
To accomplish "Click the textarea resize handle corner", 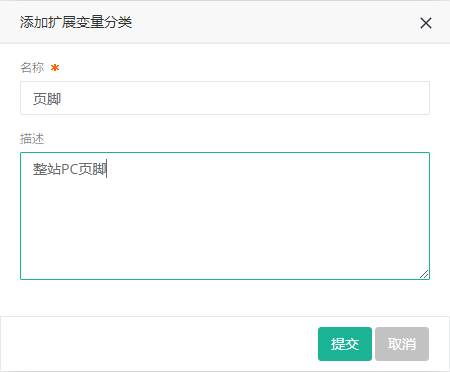I will [x=424, y=274].
